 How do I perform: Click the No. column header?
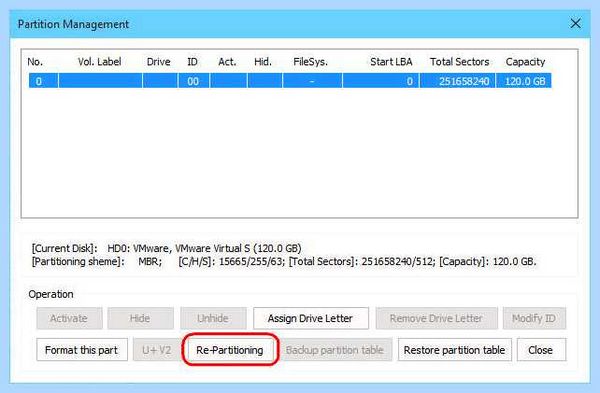pos(35,62)
